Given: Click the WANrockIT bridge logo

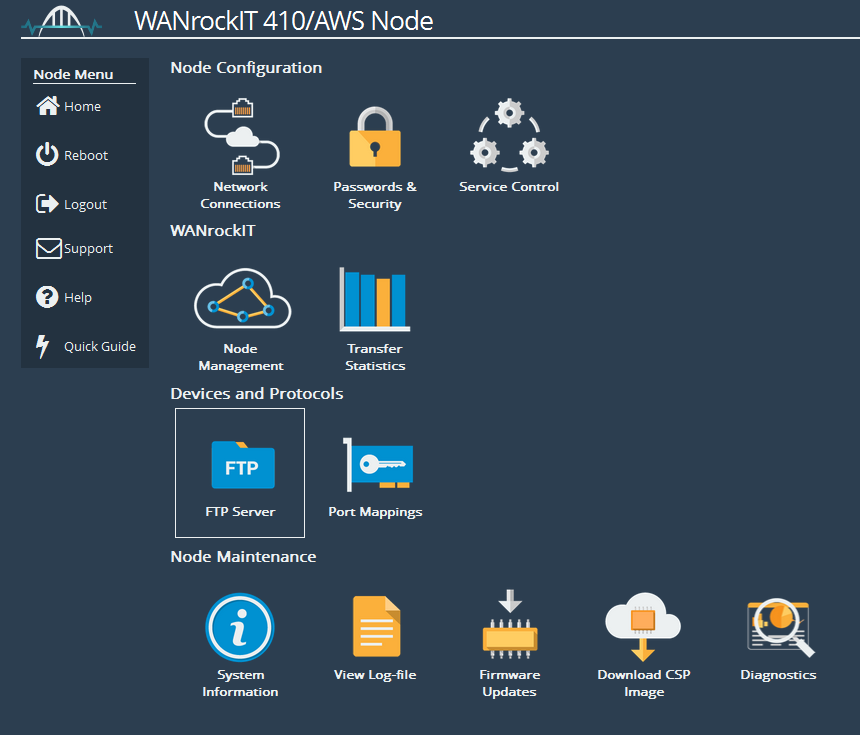Looking at the screenshot, I should click(61, 21).
